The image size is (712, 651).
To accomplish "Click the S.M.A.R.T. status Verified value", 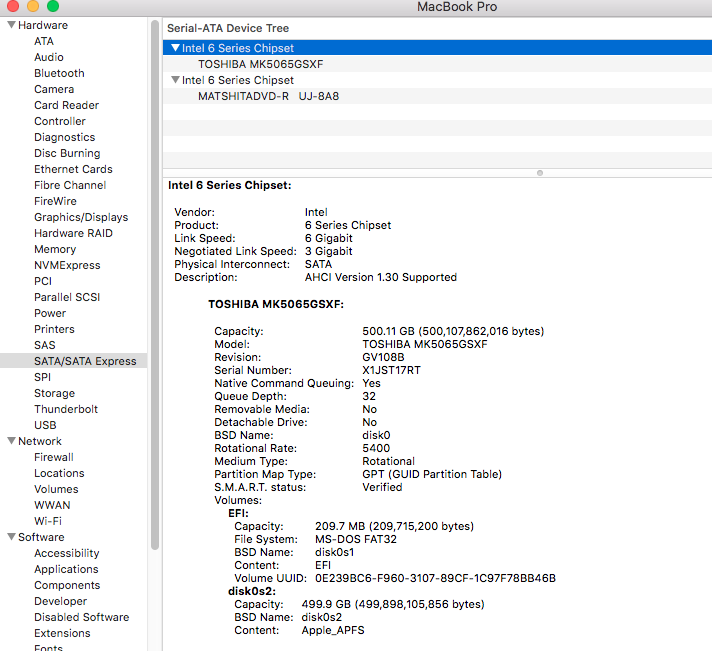I will (x=382, y=487).
